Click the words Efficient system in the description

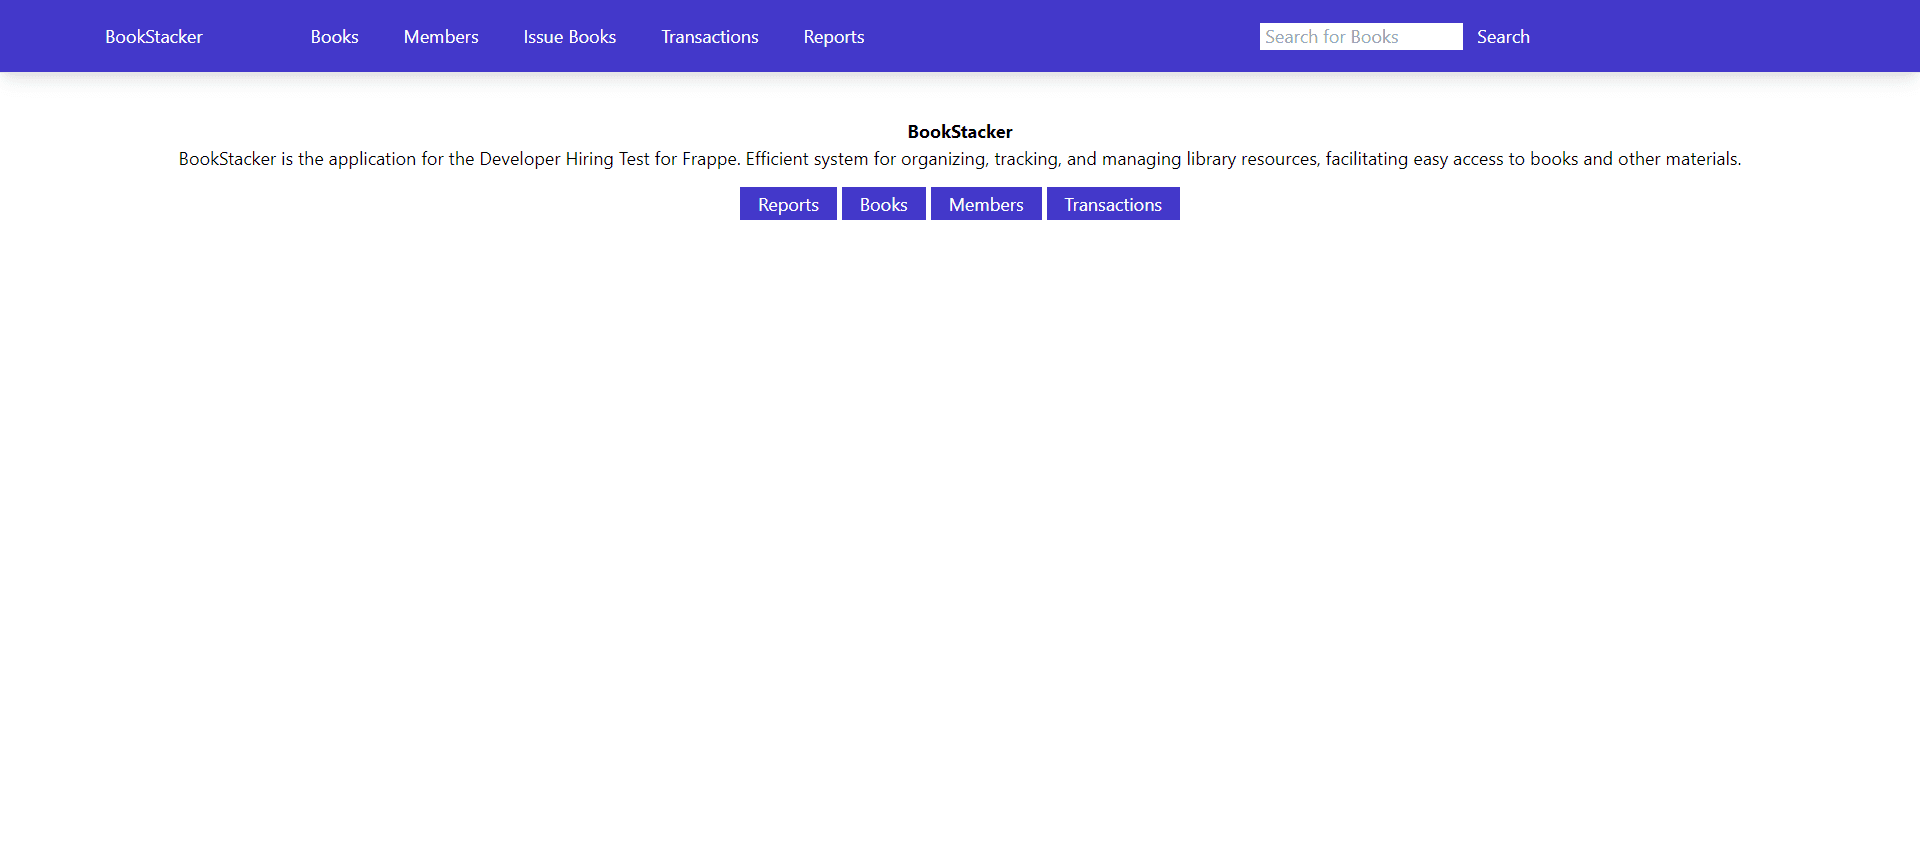tap(806, 159)
